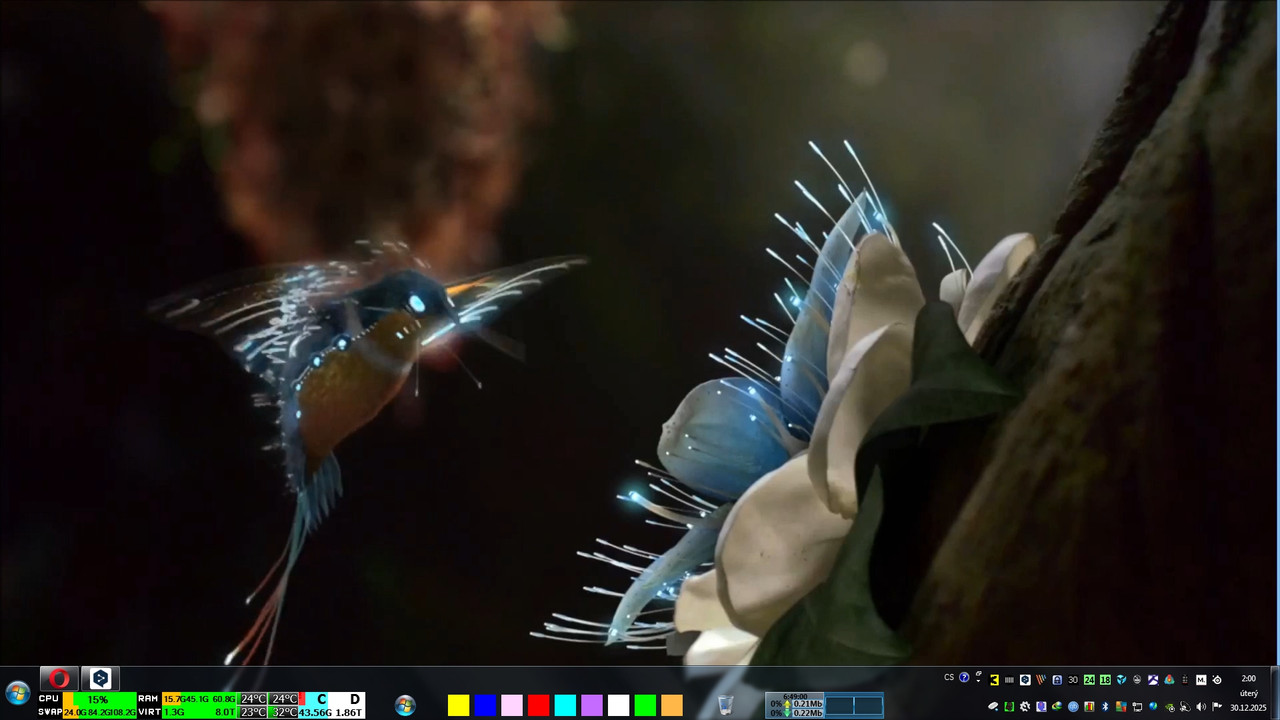
Task: Open the volume speaker tray icon
Action: click(x=1201, y=707)
